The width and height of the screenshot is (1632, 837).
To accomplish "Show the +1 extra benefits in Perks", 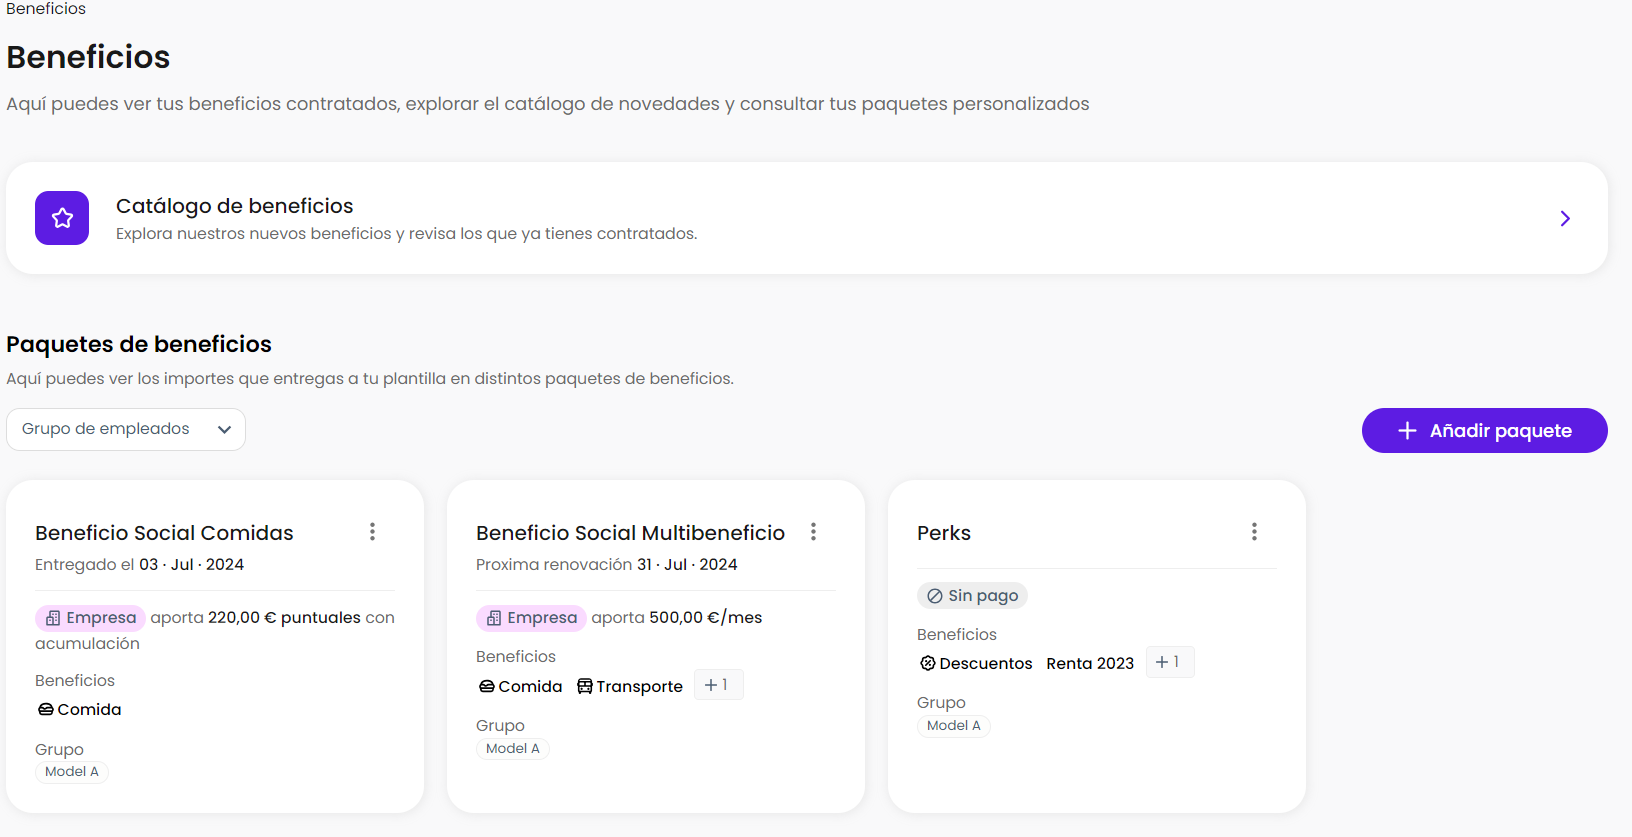I will 1168,662.
